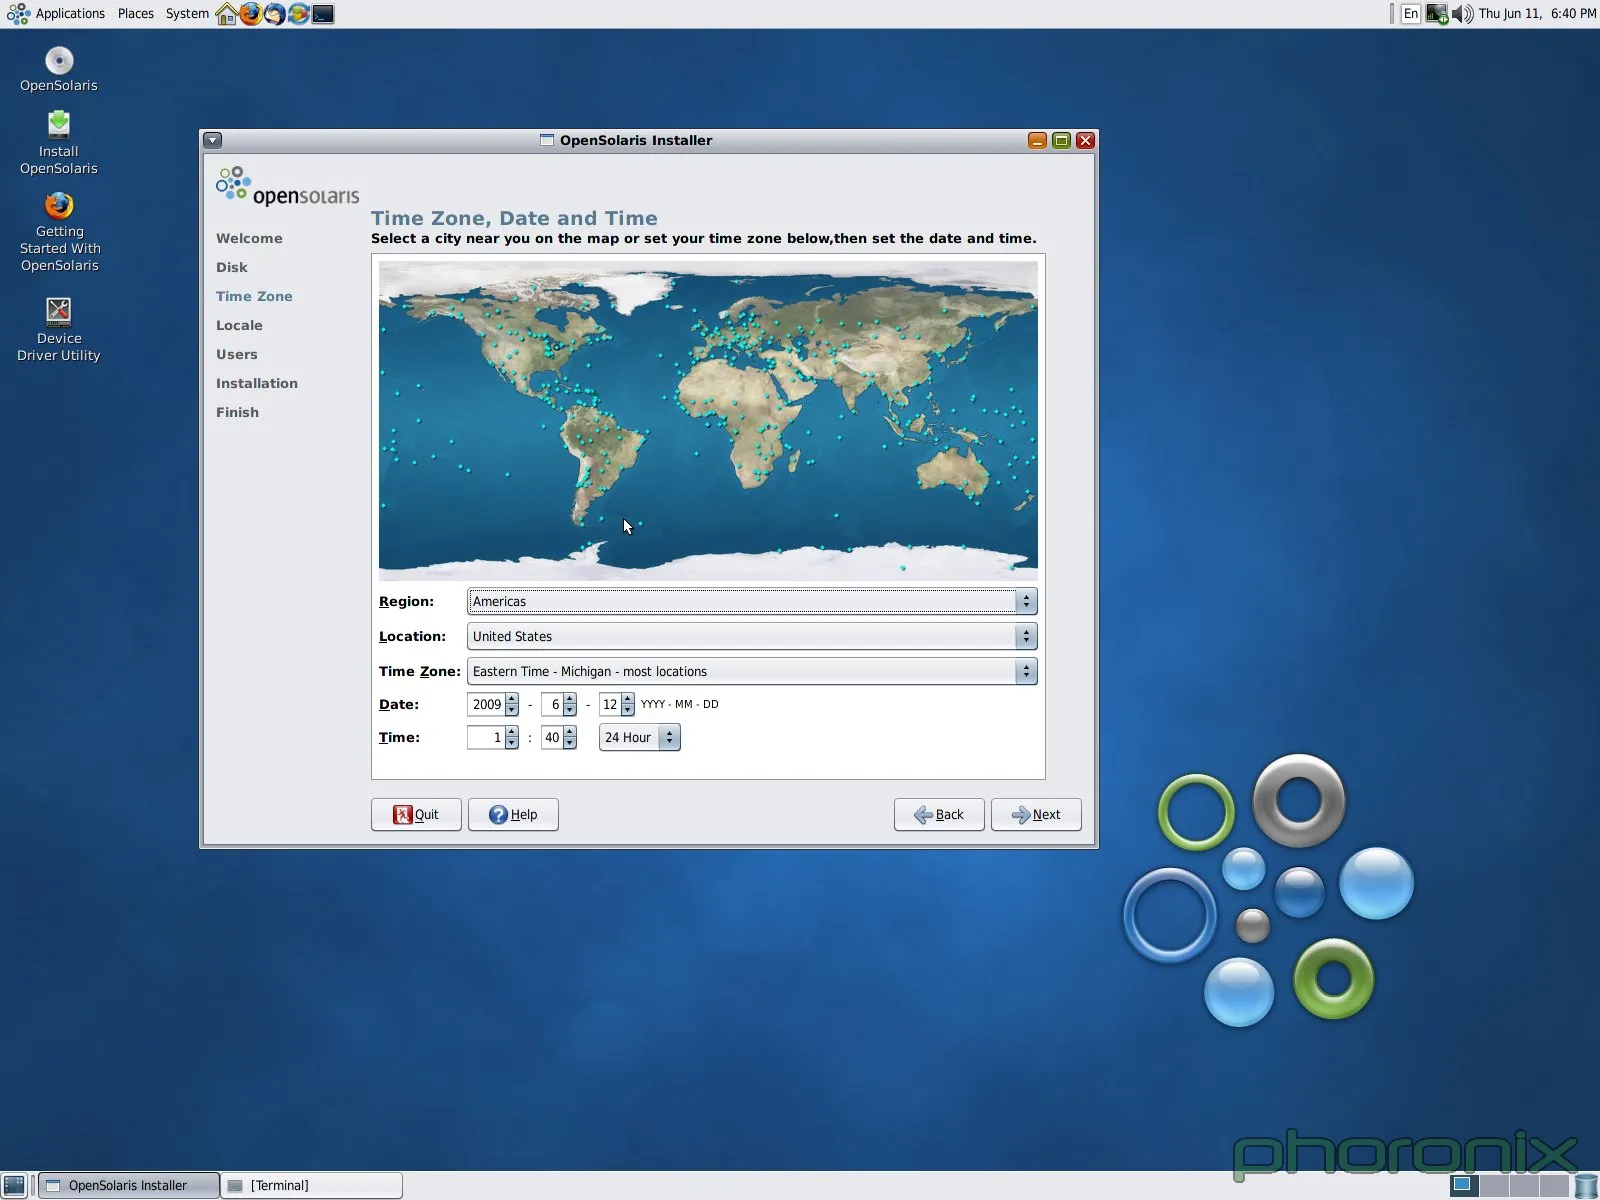
Task: Expand the Time Zone dropdown Eastern Time
Action: click(x=752, y=671)
